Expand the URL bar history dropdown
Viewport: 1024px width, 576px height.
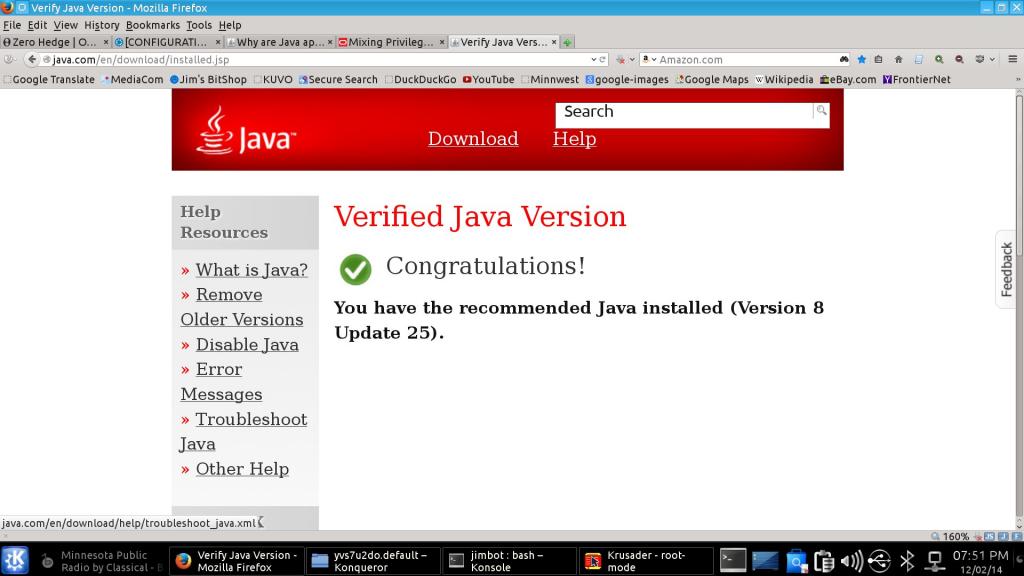coord(593,60)
